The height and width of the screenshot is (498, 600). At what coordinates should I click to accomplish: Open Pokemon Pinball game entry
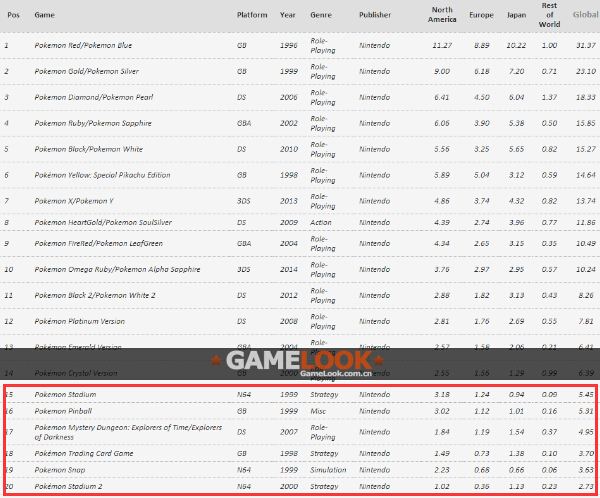click(63, 411)
